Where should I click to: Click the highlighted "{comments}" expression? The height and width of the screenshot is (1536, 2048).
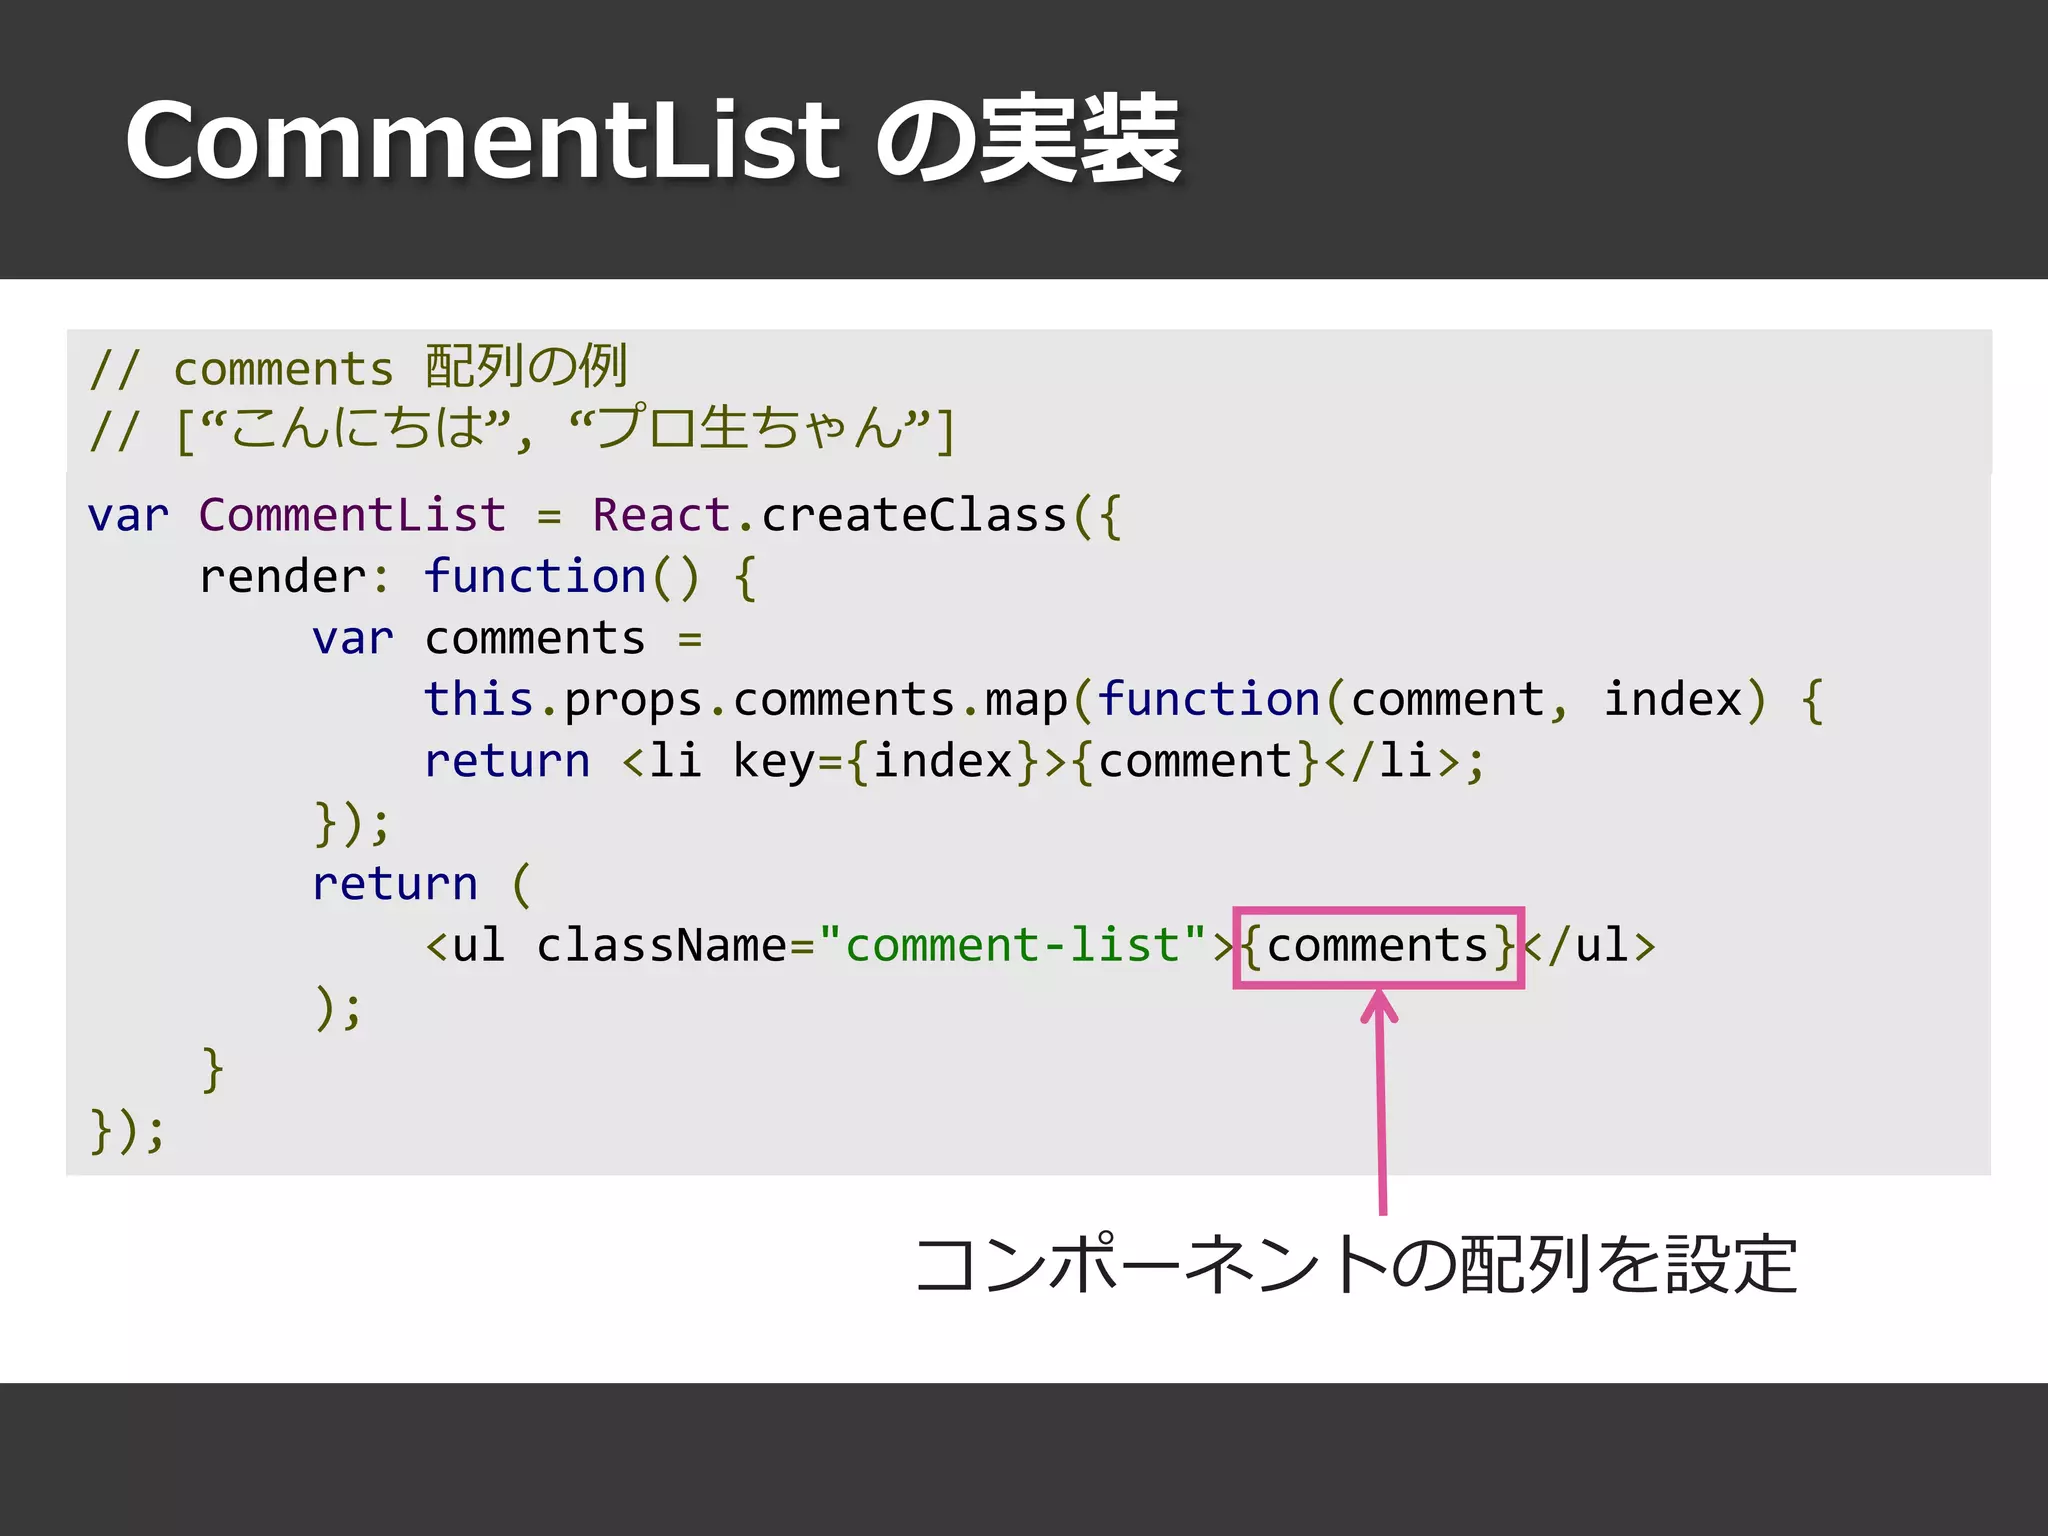click(x=1379, y=947)
